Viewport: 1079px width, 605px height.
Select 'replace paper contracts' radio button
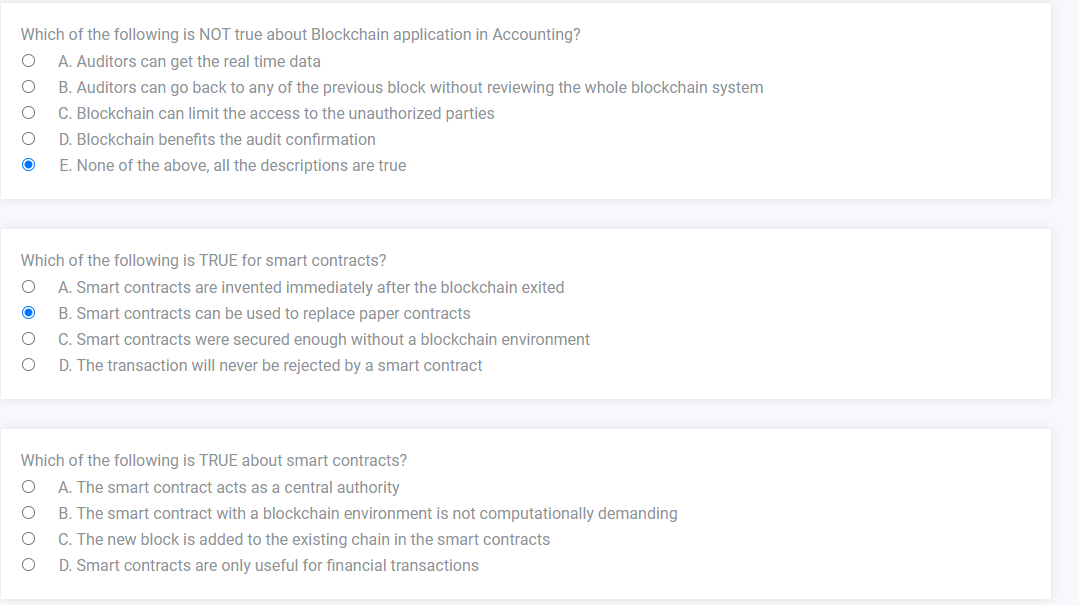(x=28, y=313)
